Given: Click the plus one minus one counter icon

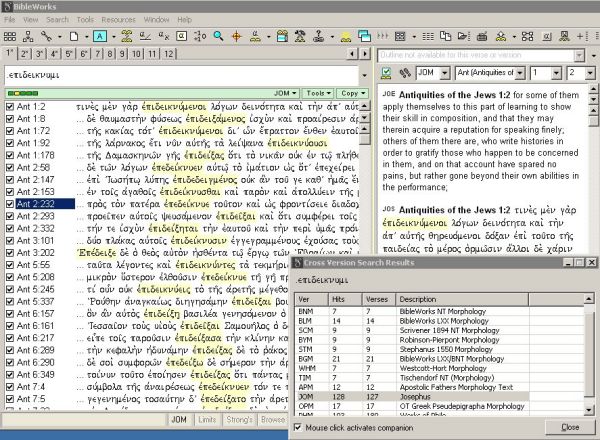Looking at the screenshot, I should [200, 36].
